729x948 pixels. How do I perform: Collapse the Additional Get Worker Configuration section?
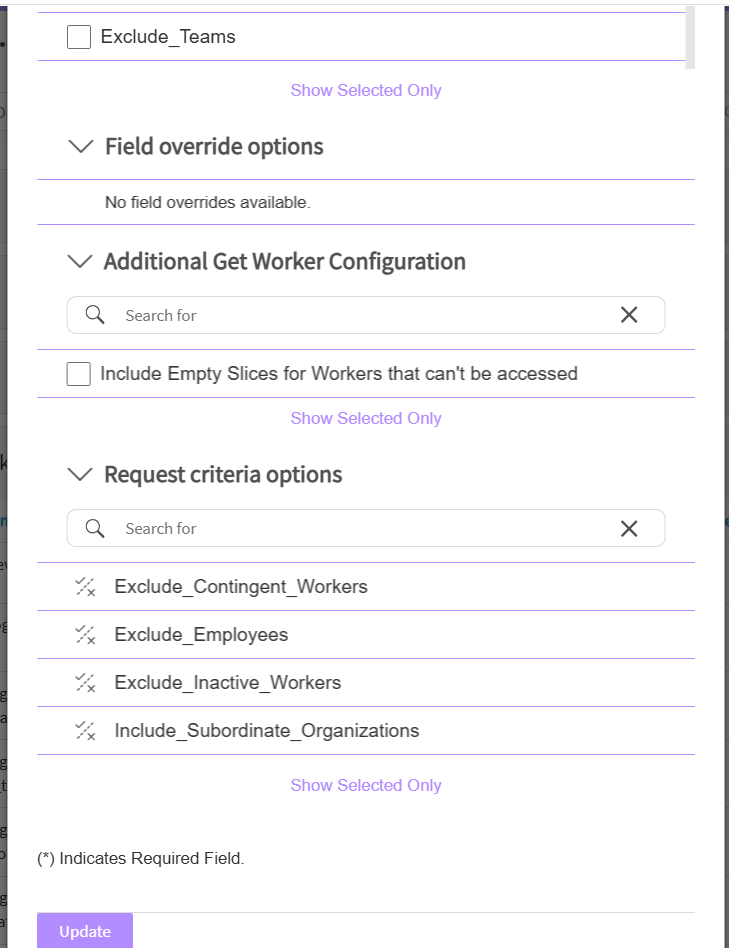click(79, 262)
